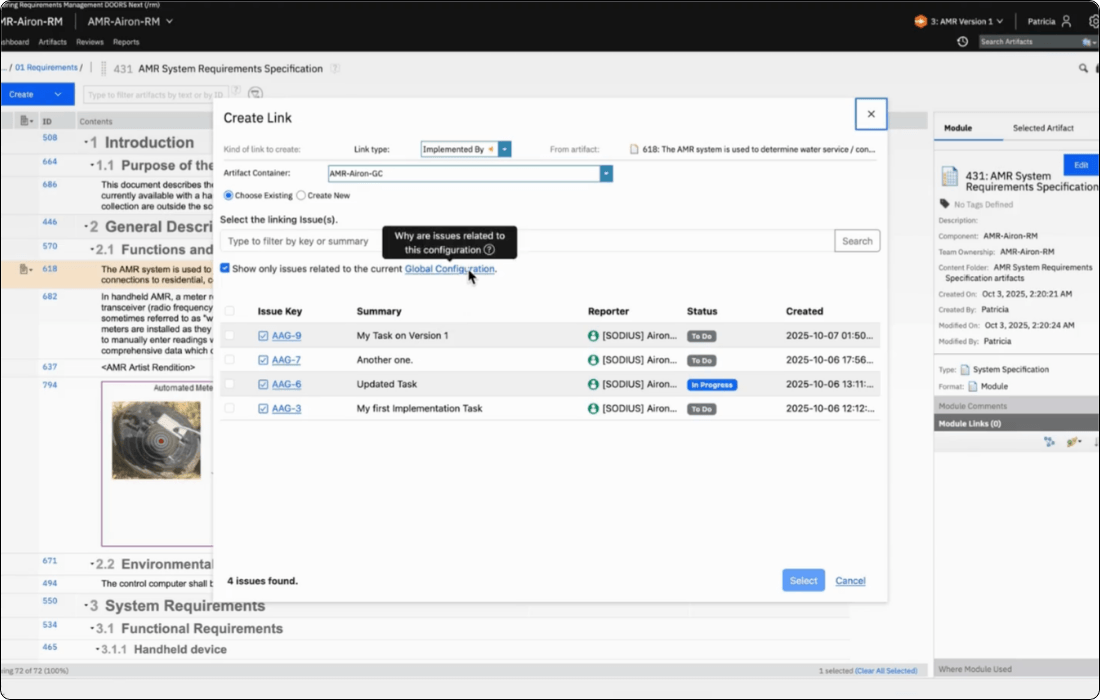
Task: Open the AAG-9 issue link
Action: tap(286, 335)
